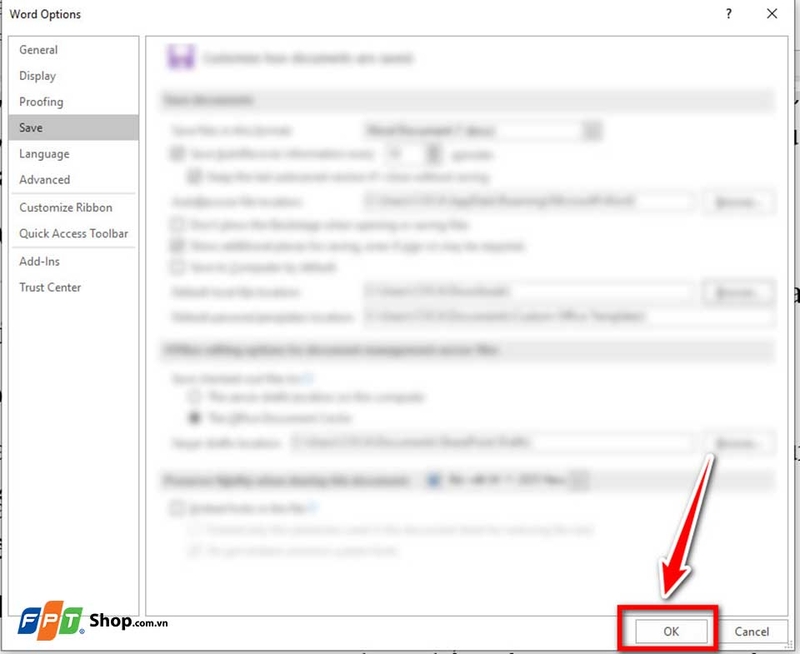
Task: Open help with the question mark icon
Action: click(729, 14)
